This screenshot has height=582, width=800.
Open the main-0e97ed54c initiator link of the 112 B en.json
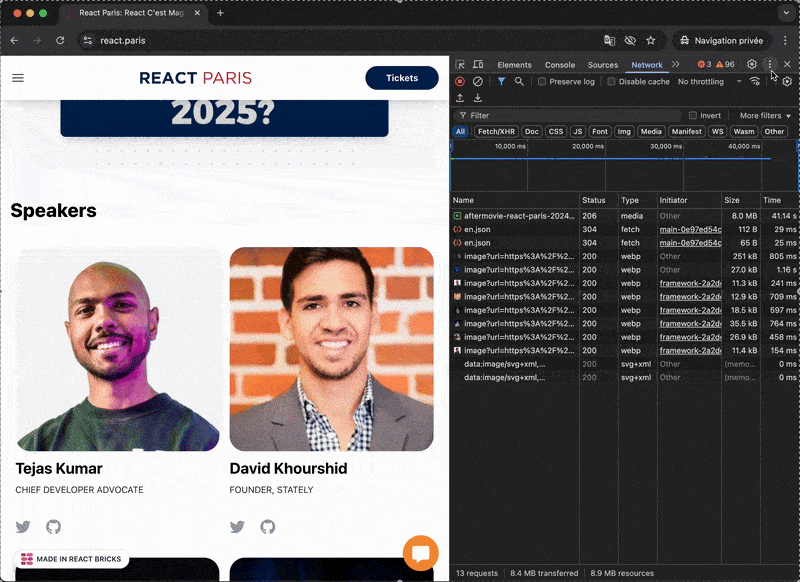(x=690, y=230)
